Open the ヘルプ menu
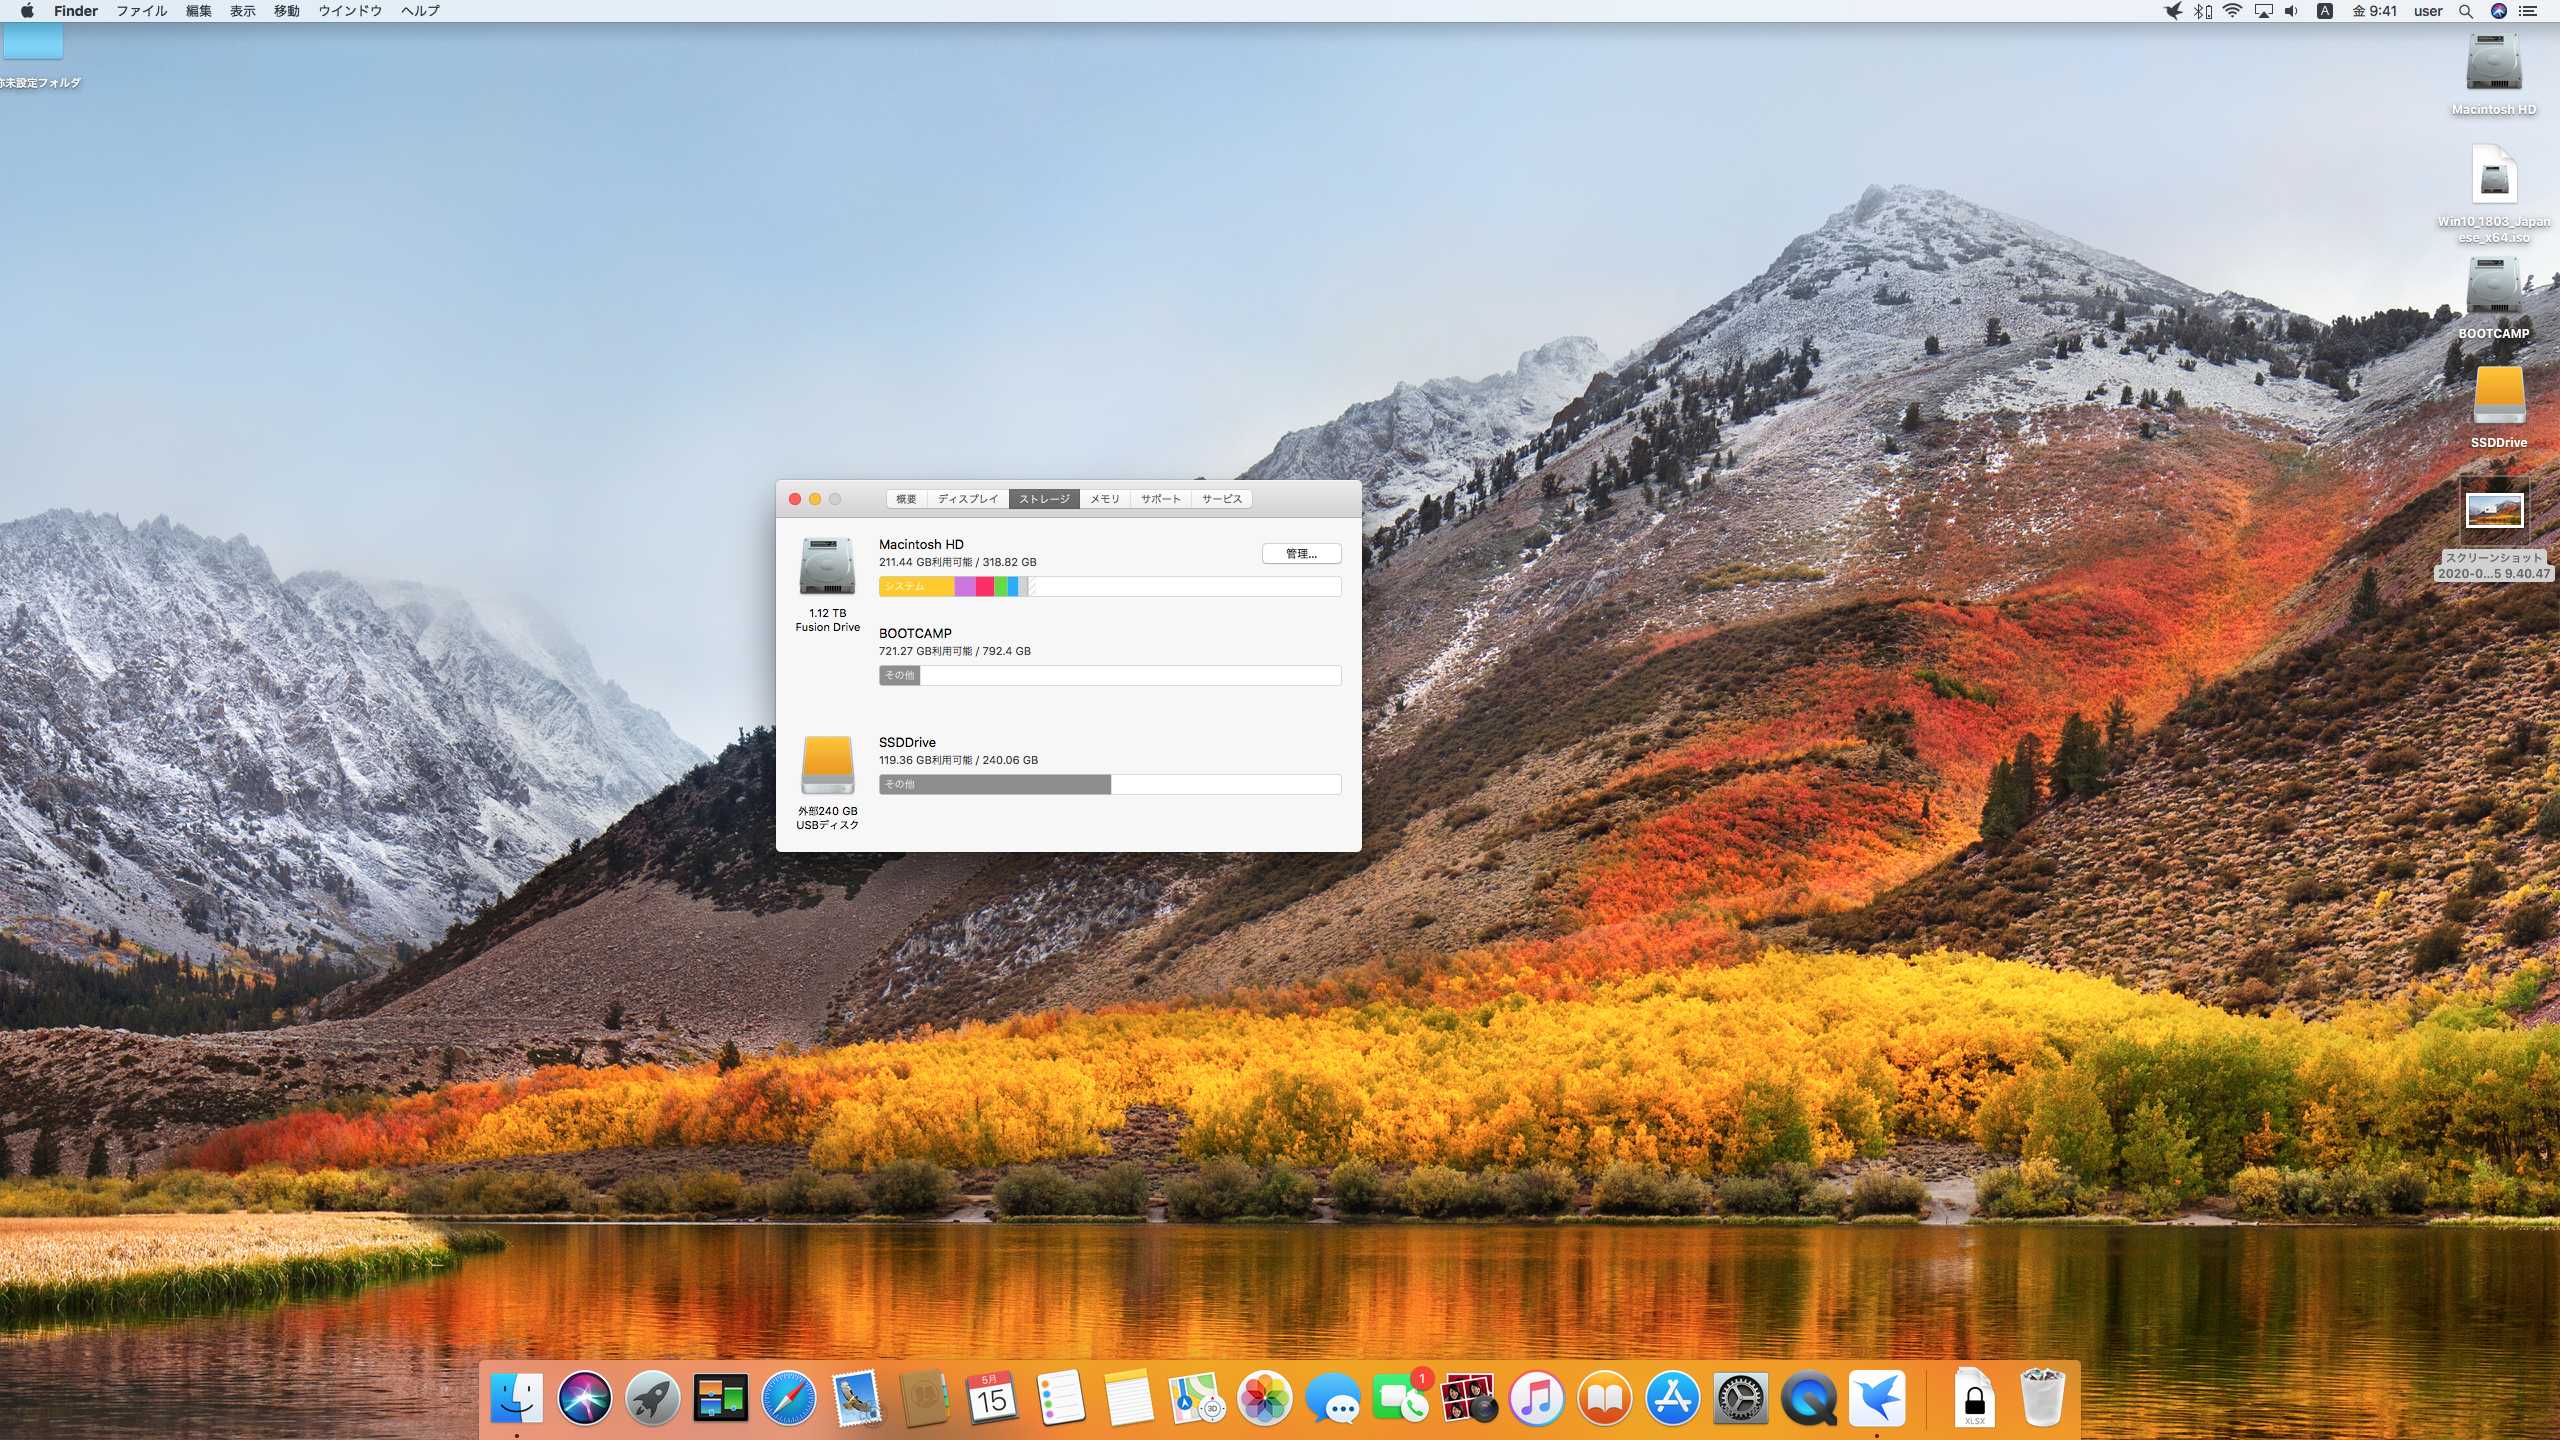The width and height of the screenshot is (2560, 1440). [420, 11]
